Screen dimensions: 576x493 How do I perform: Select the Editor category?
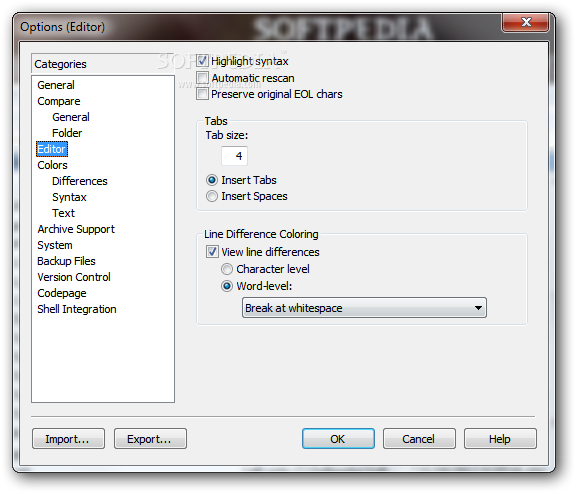tap(52, 149)
